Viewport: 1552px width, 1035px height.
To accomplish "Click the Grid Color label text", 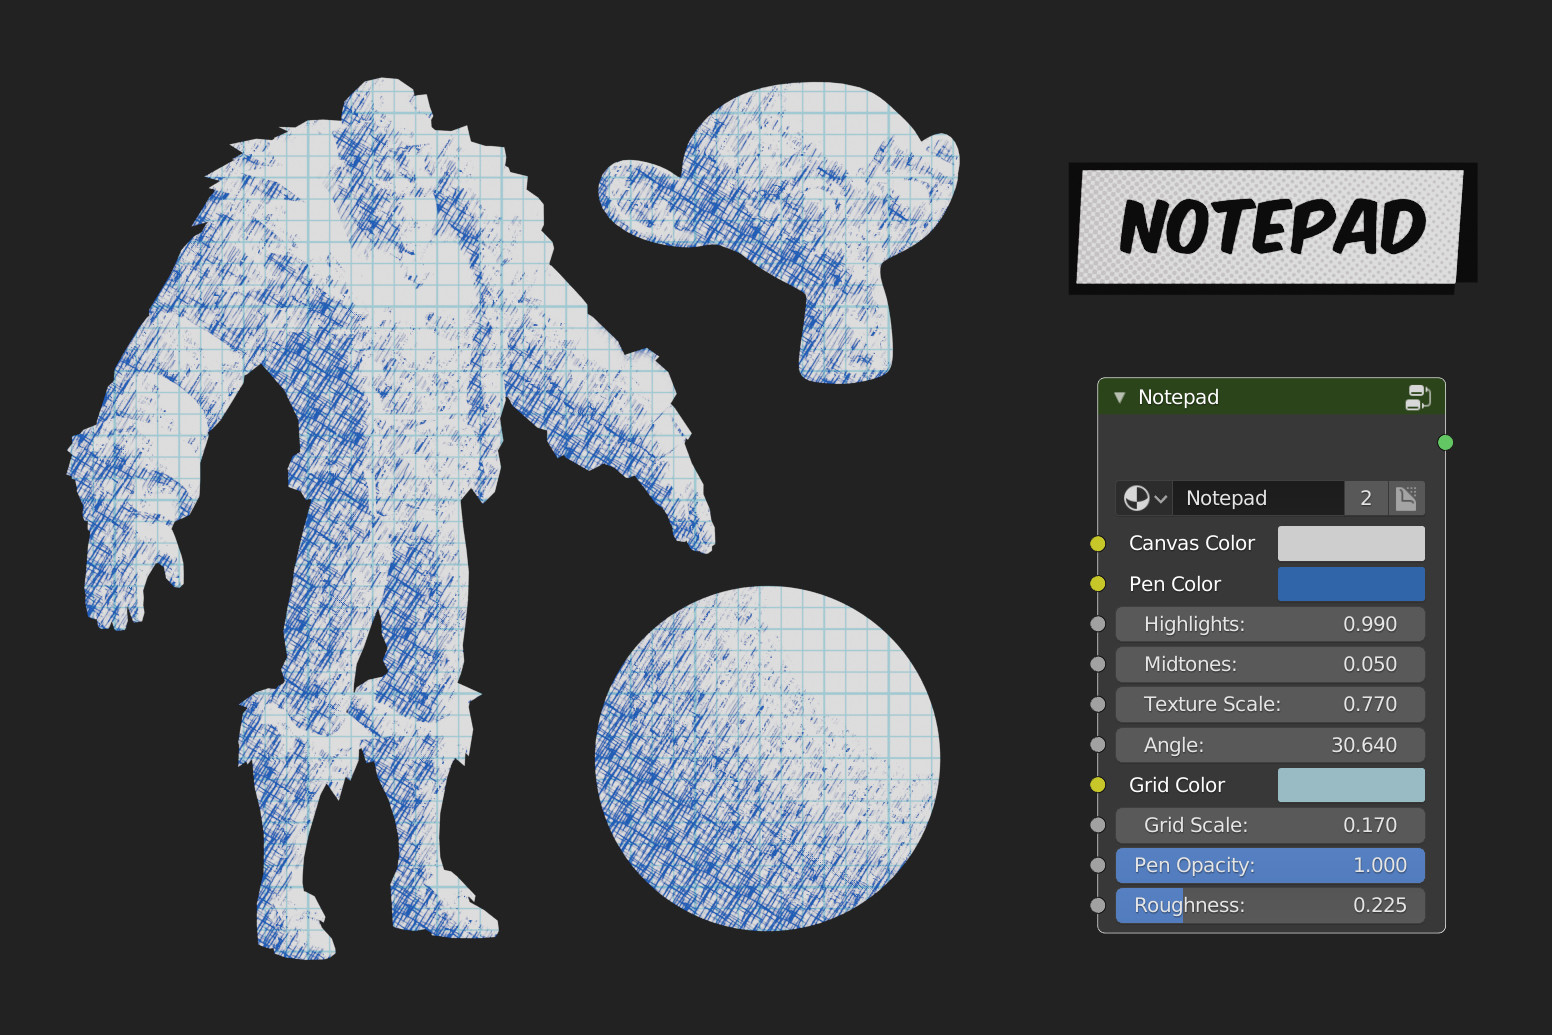I will (1177, 785).
